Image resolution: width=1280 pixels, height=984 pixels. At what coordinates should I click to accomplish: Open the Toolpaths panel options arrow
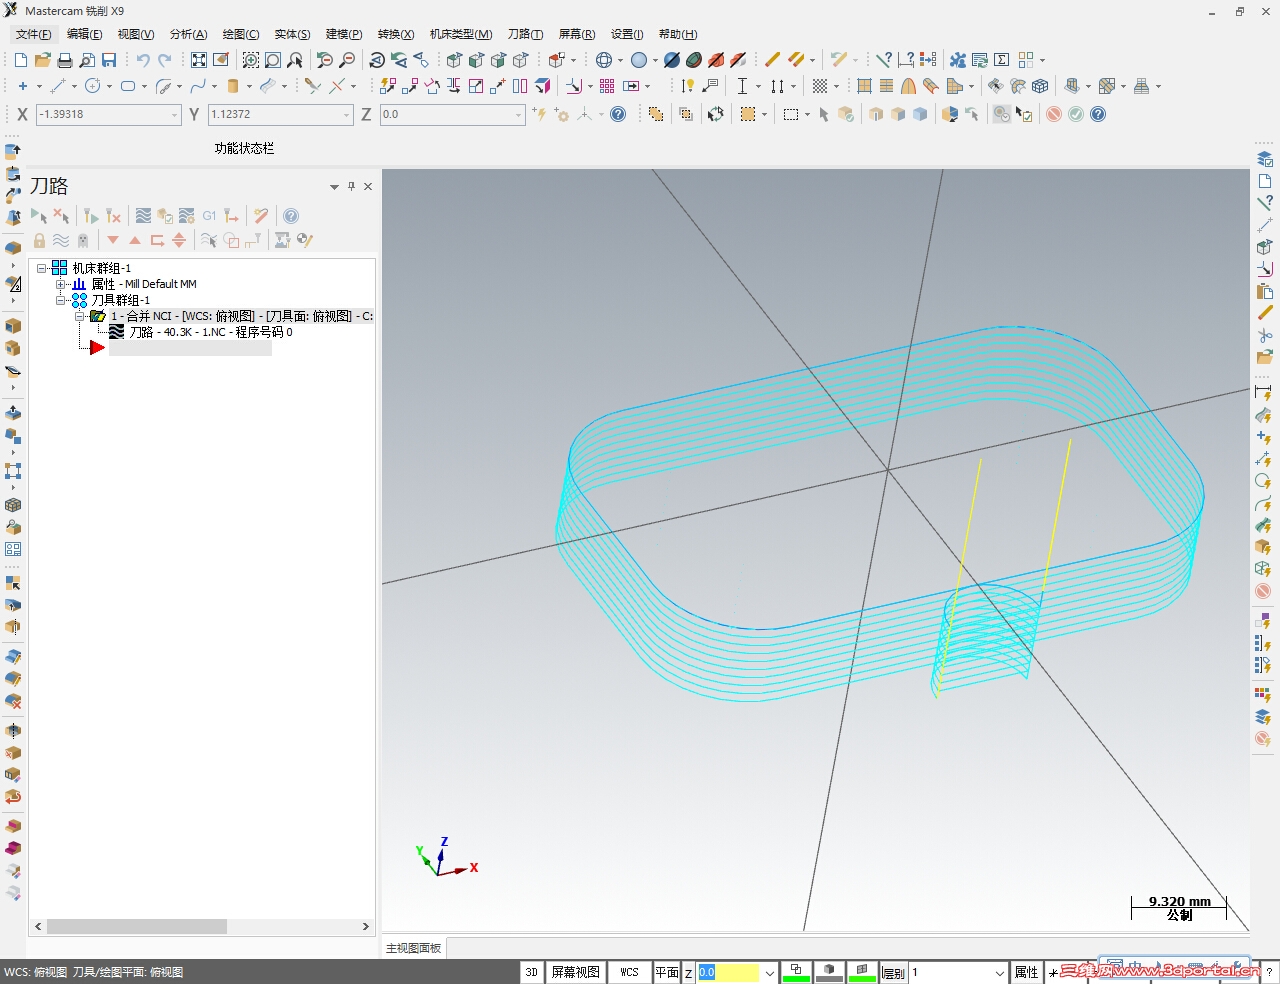click(x=334, y=187)
